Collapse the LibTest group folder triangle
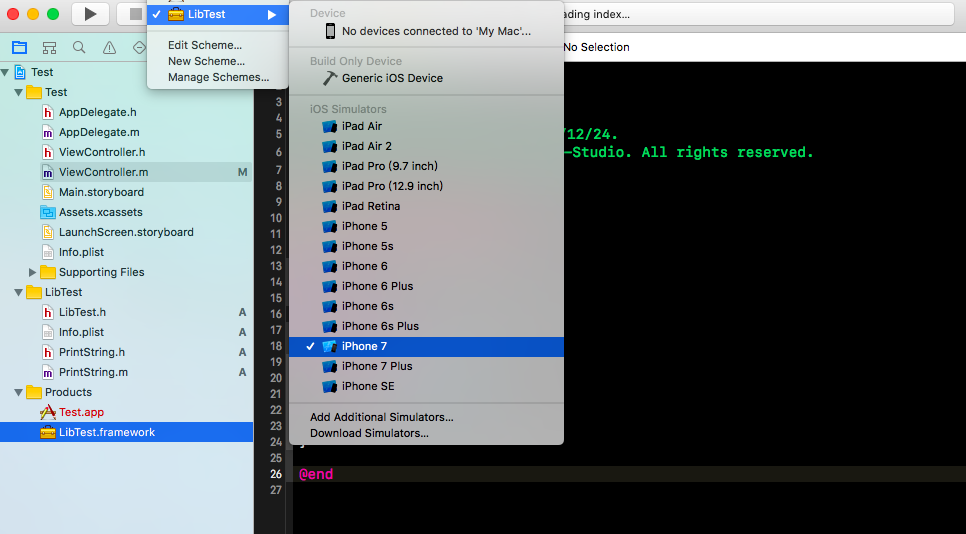 tap(18, 293)
